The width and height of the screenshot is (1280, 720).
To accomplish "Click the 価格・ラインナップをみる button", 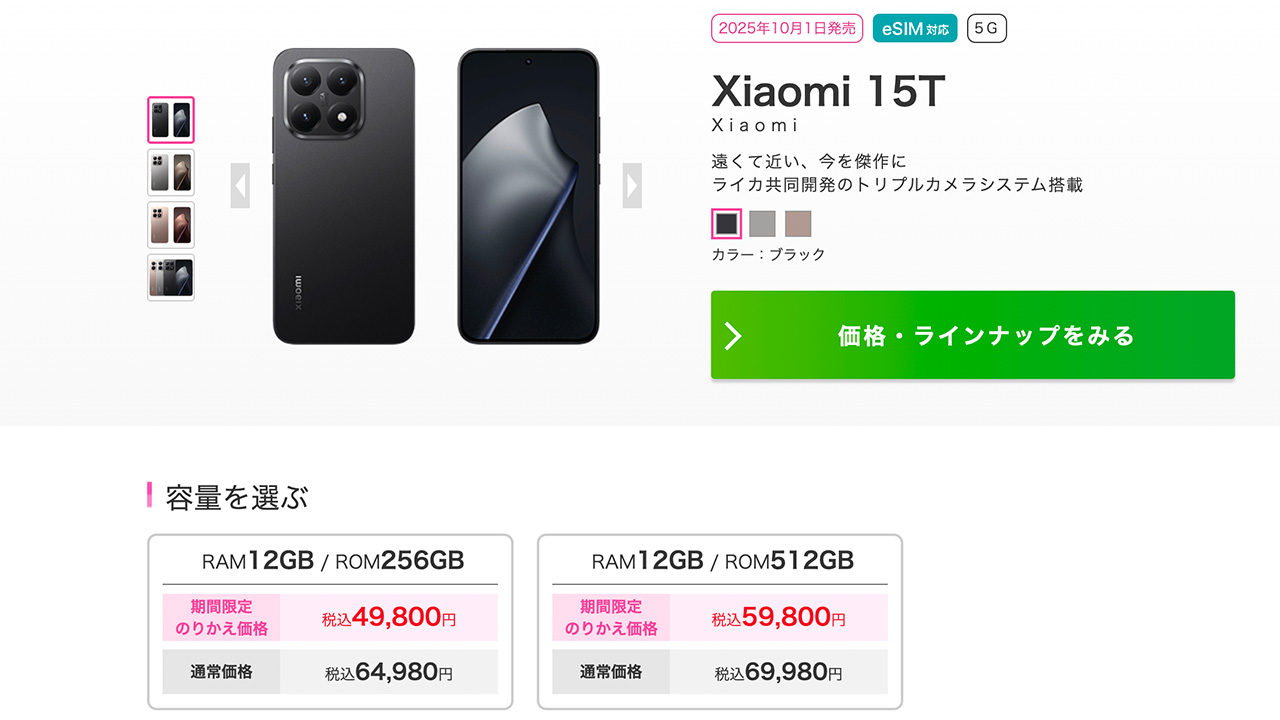I will pos(973,336).
